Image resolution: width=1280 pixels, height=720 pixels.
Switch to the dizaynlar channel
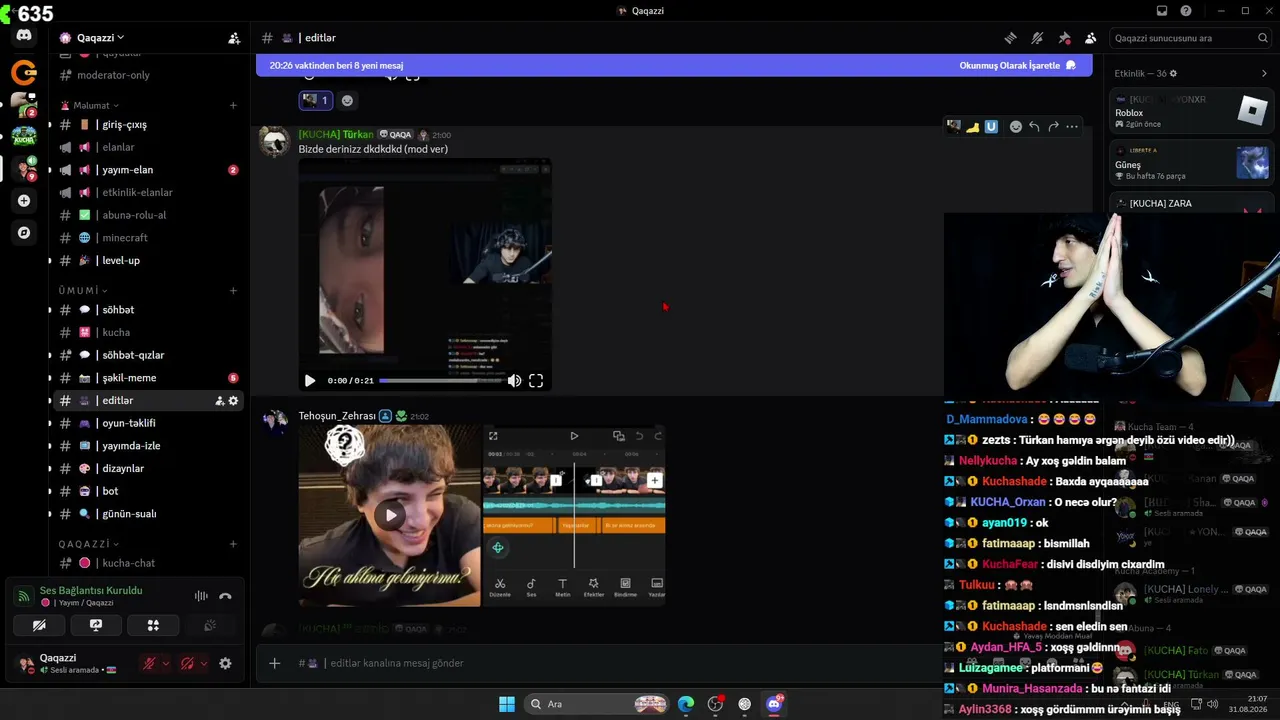(149, 469)
